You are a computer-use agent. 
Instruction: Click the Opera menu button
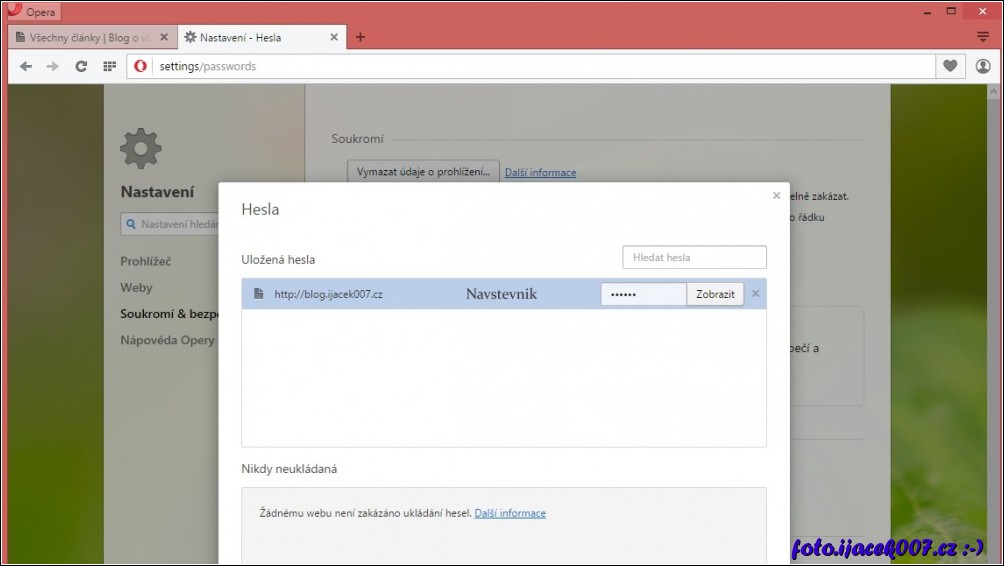click(32, 12)
